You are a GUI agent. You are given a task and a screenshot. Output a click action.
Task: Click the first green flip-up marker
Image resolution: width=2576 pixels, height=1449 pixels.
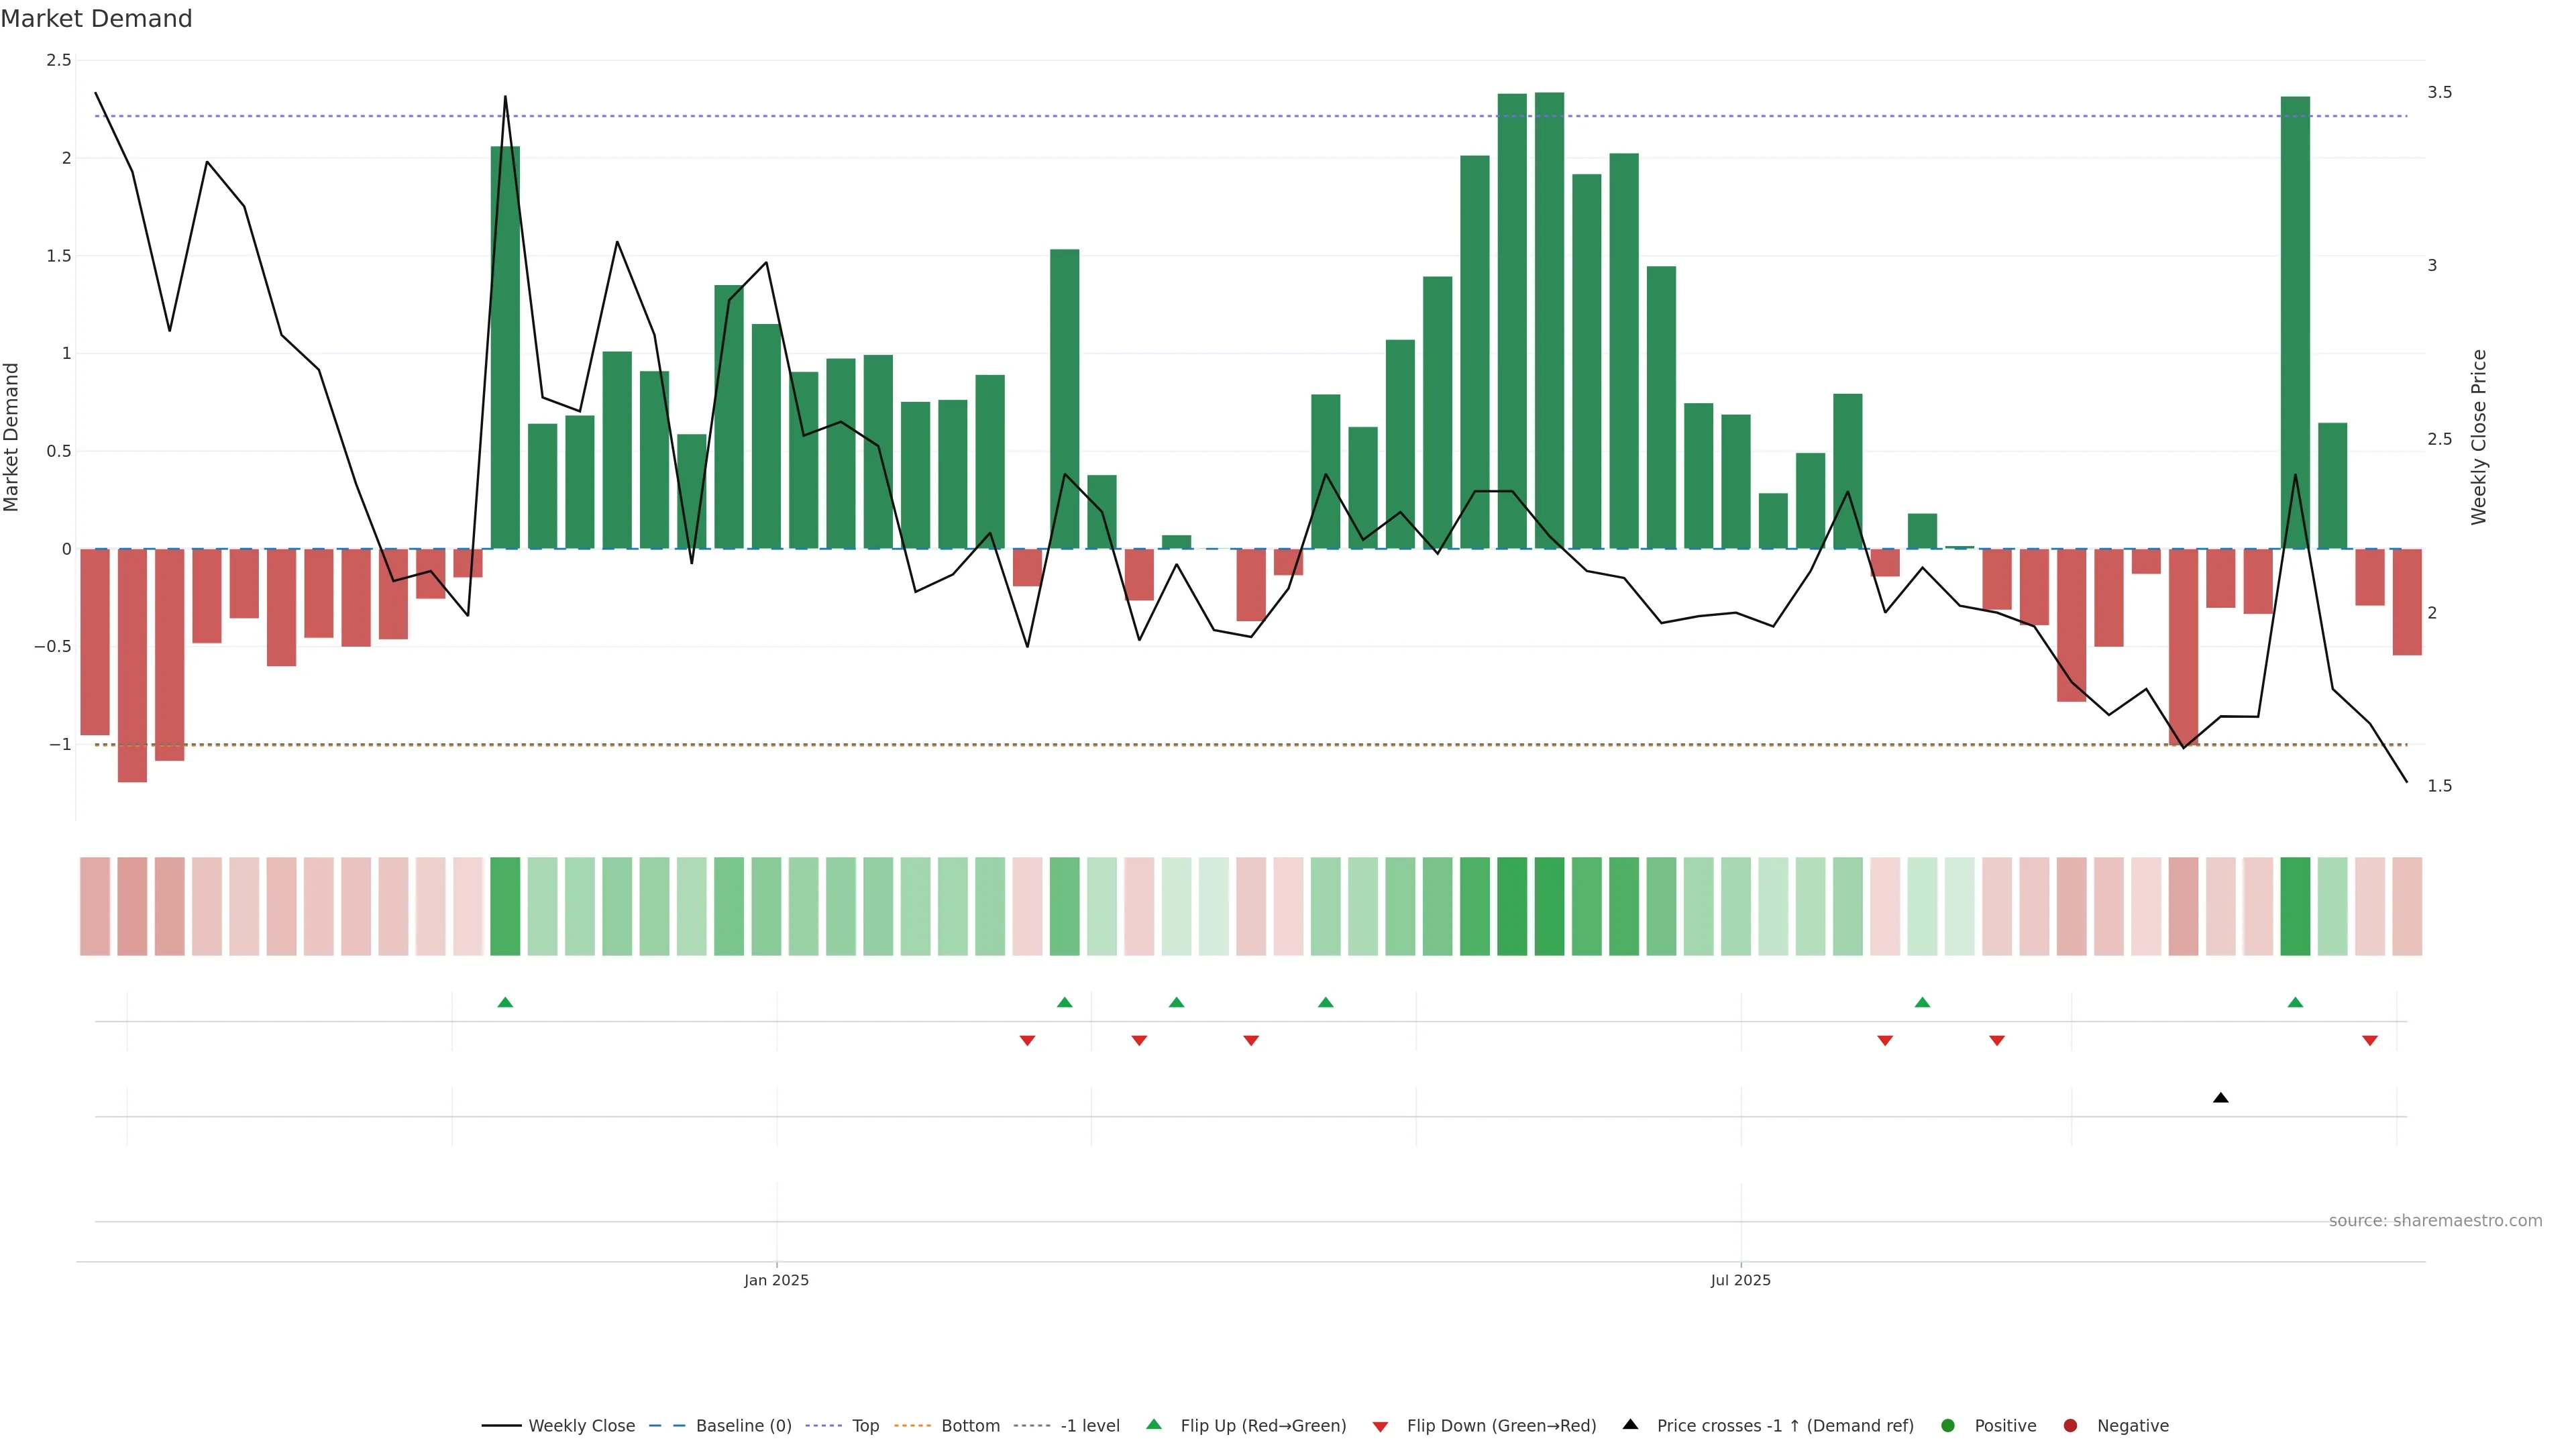[x=505, y=1002]
